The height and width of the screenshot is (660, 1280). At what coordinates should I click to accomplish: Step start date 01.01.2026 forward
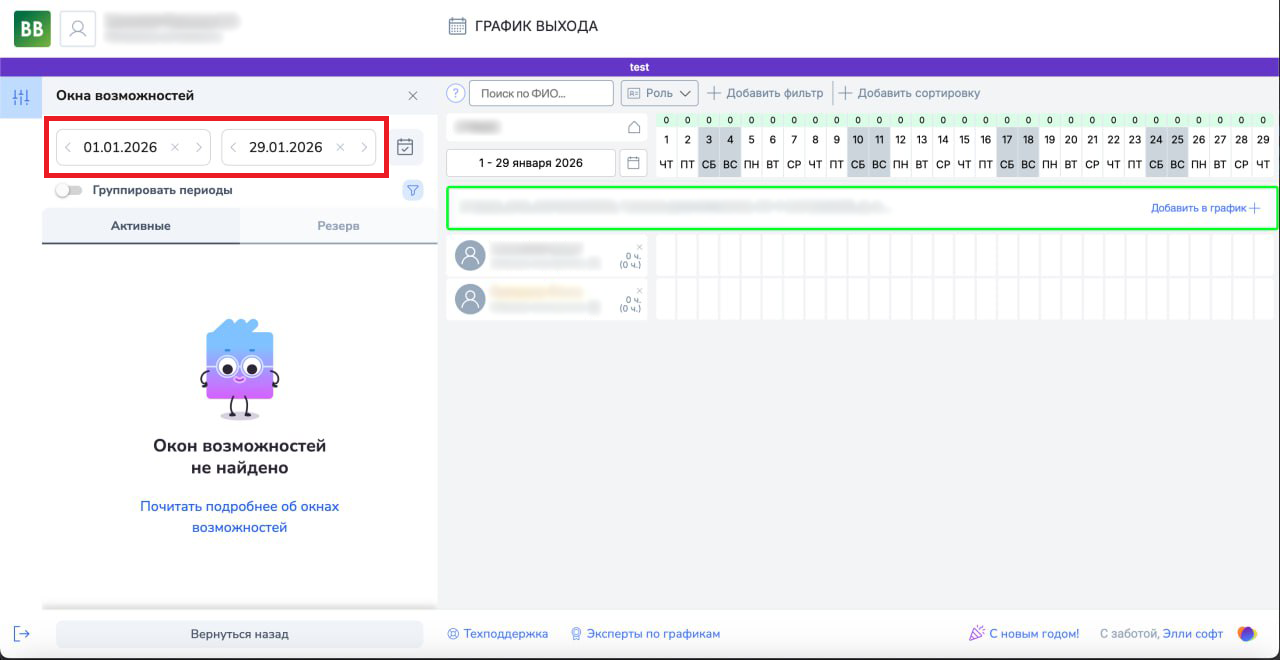[199, 147]
